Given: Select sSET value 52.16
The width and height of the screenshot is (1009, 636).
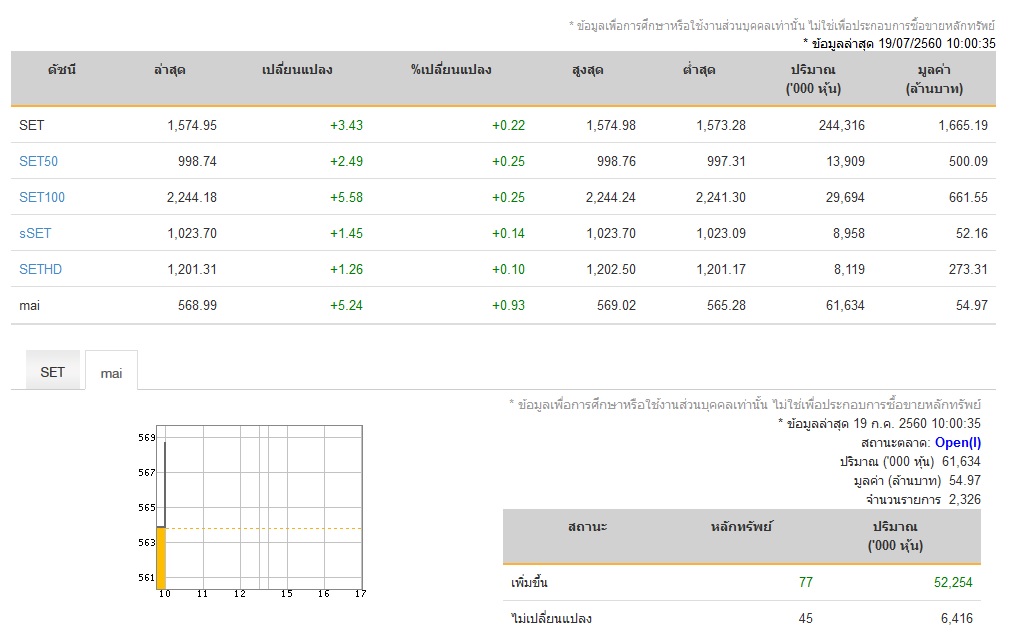Looking at the screenshot, I should pyautogui.click(x=972, y=233).
